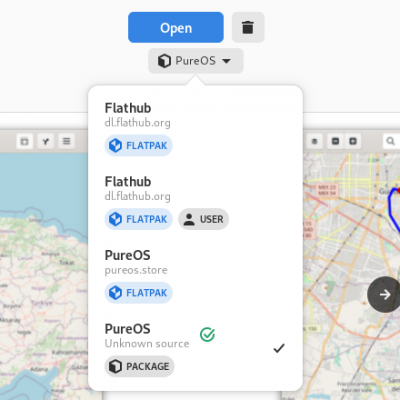Click the right street map screenshot thumbnail
This screenshot has height=400, width=400.
(x=351, y=264)
